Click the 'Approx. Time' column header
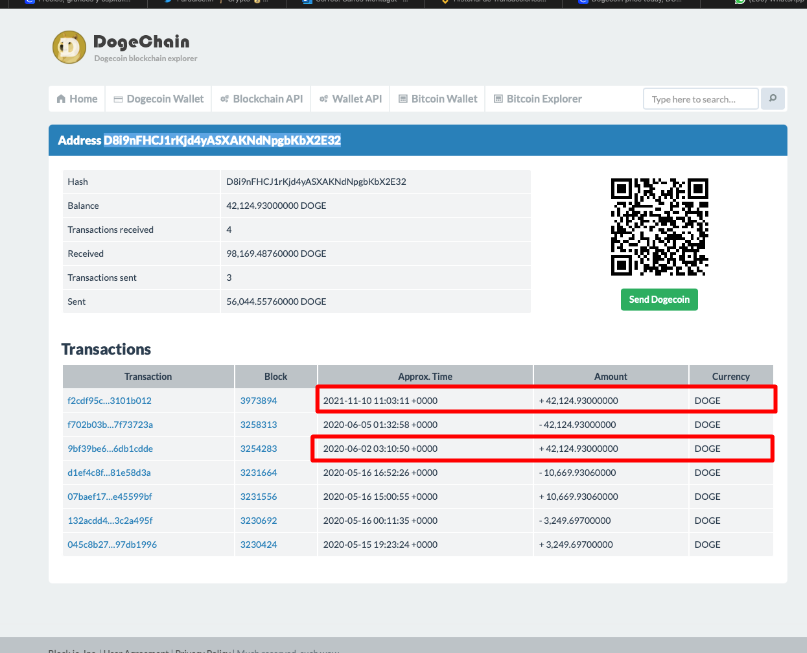This screenshot has height=653, width=807. tap(425, 377)
